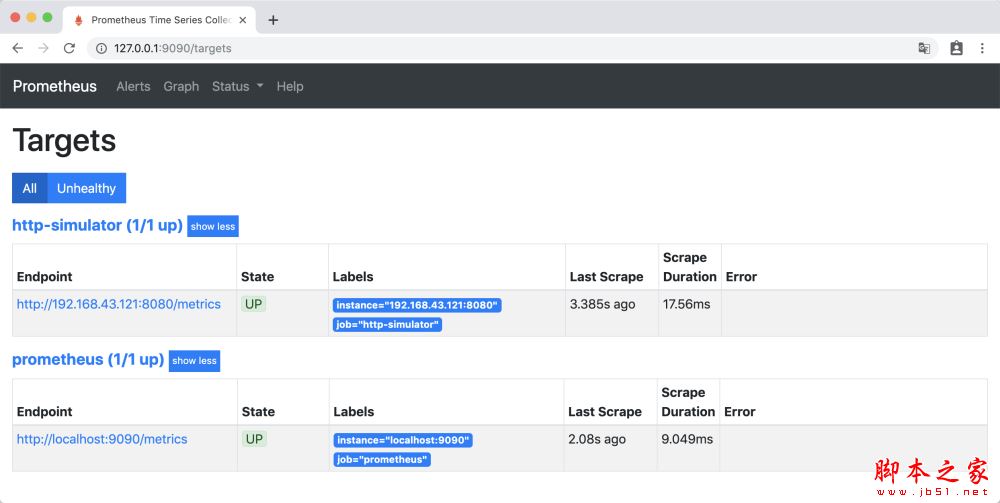The image size is (1000, 503).
Task: Open the Status dropdown menu
Action: click(237, 87)
